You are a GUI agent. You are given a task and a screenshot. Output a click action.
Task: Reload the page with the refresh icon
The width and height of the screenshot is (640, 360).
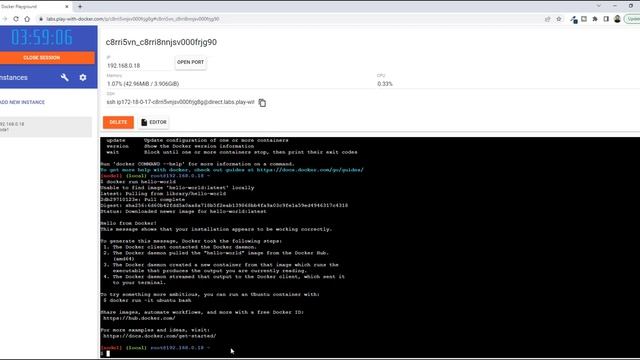point(16,19)
